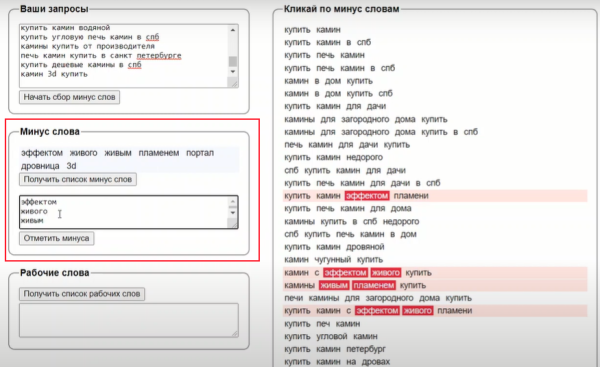
Task: Click resize grip of Ваши запросы textarea
Action: pyautogui.click(x=233, y=83)
